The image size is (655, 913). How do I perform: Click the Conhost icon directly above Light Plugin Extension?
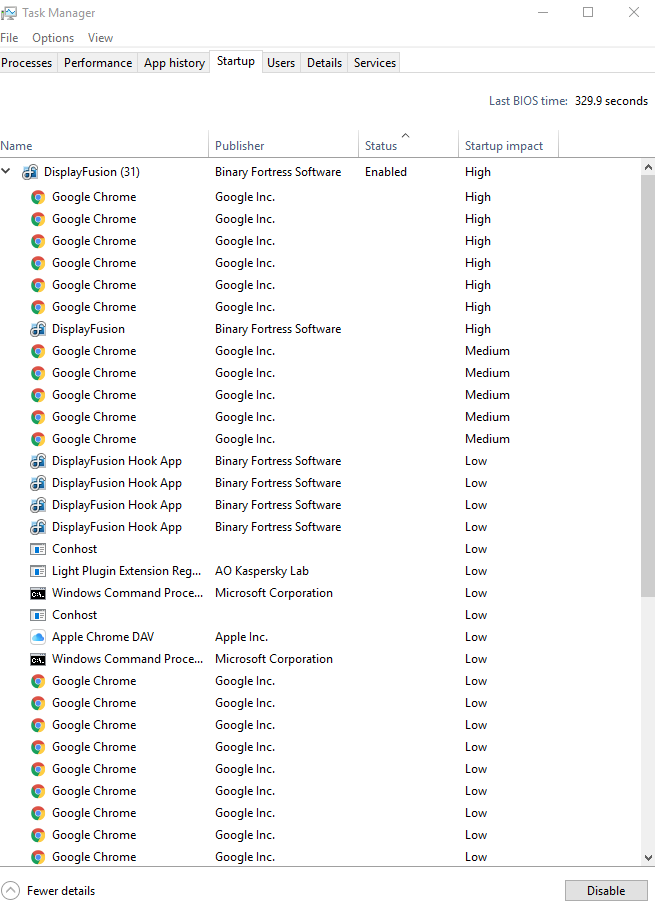coord(38,549)
